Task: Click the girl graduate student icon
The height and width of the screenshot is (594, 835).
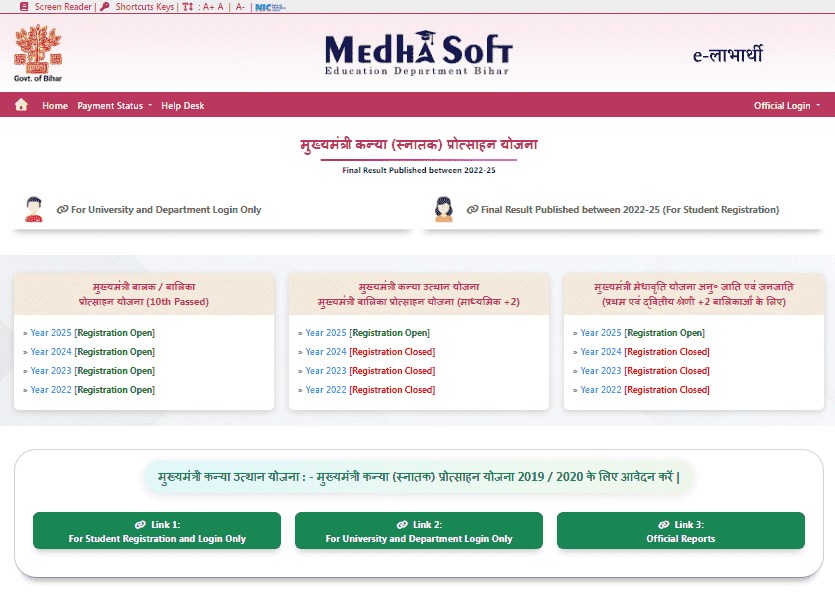Action: pos(443,209)
